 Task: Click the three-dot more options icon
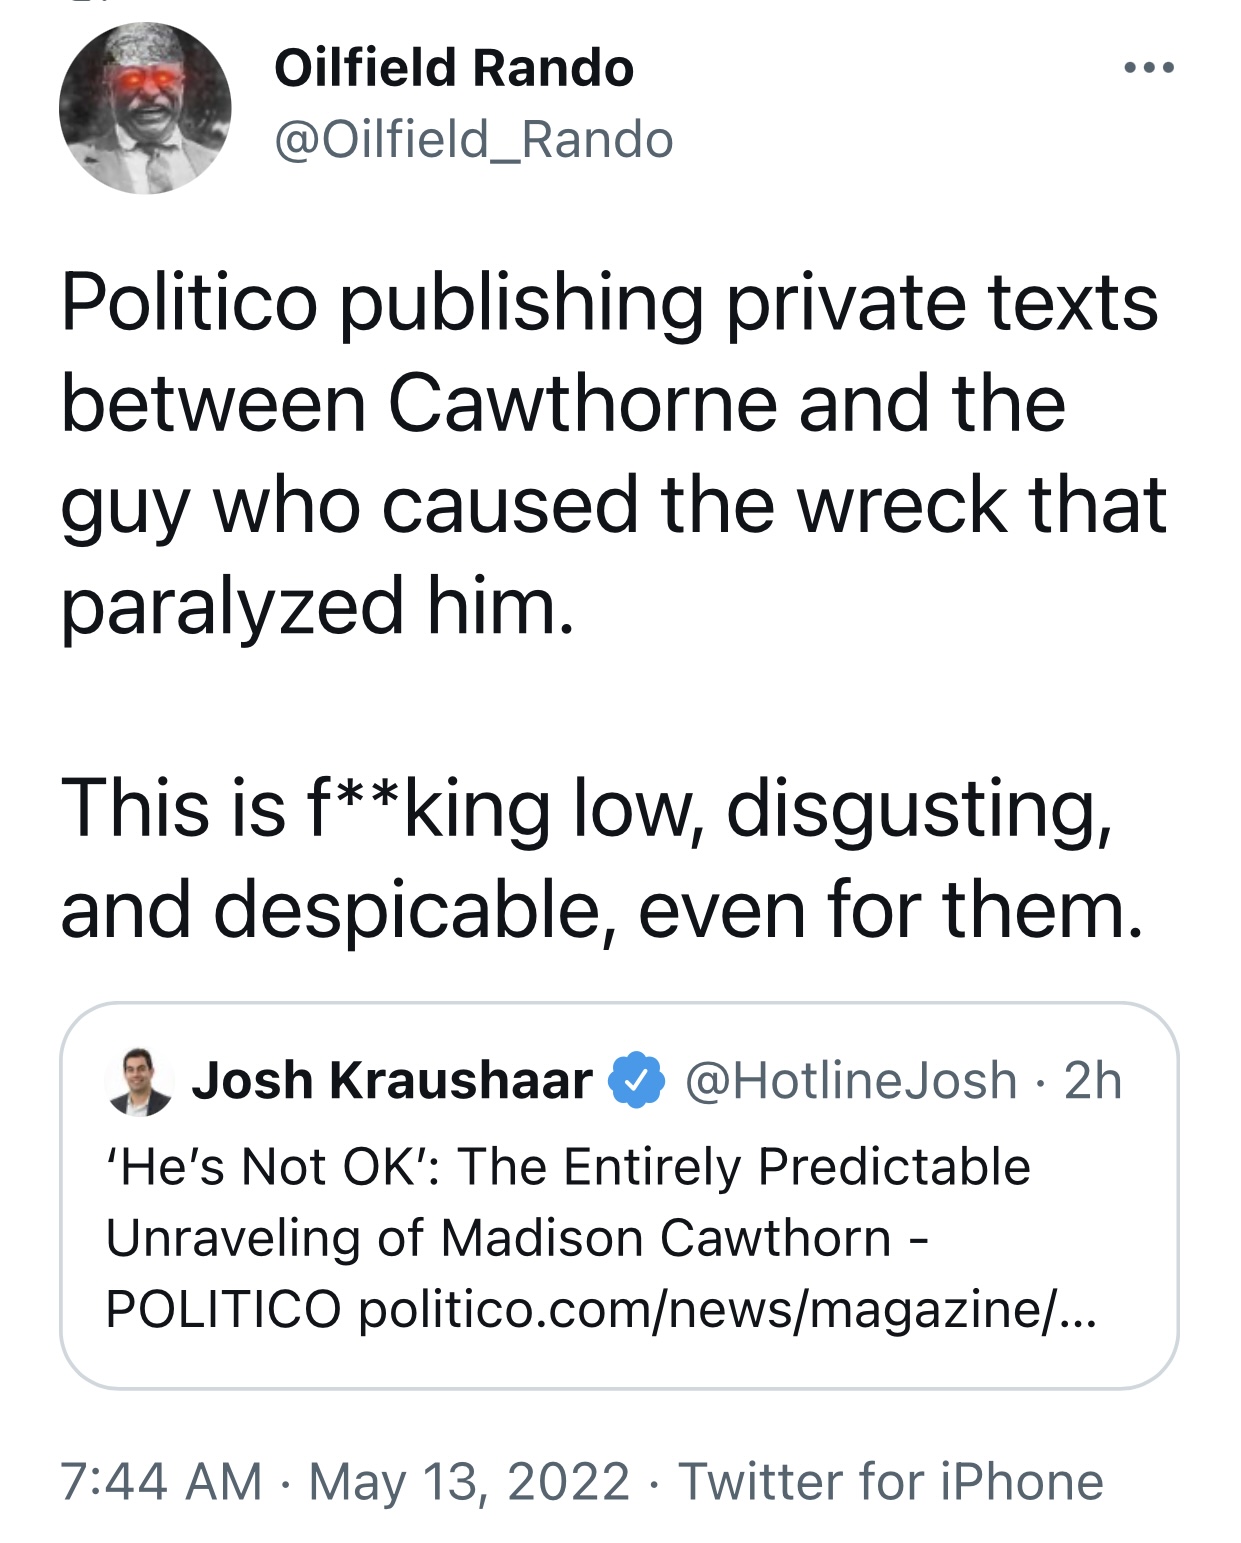(1148, 68)
